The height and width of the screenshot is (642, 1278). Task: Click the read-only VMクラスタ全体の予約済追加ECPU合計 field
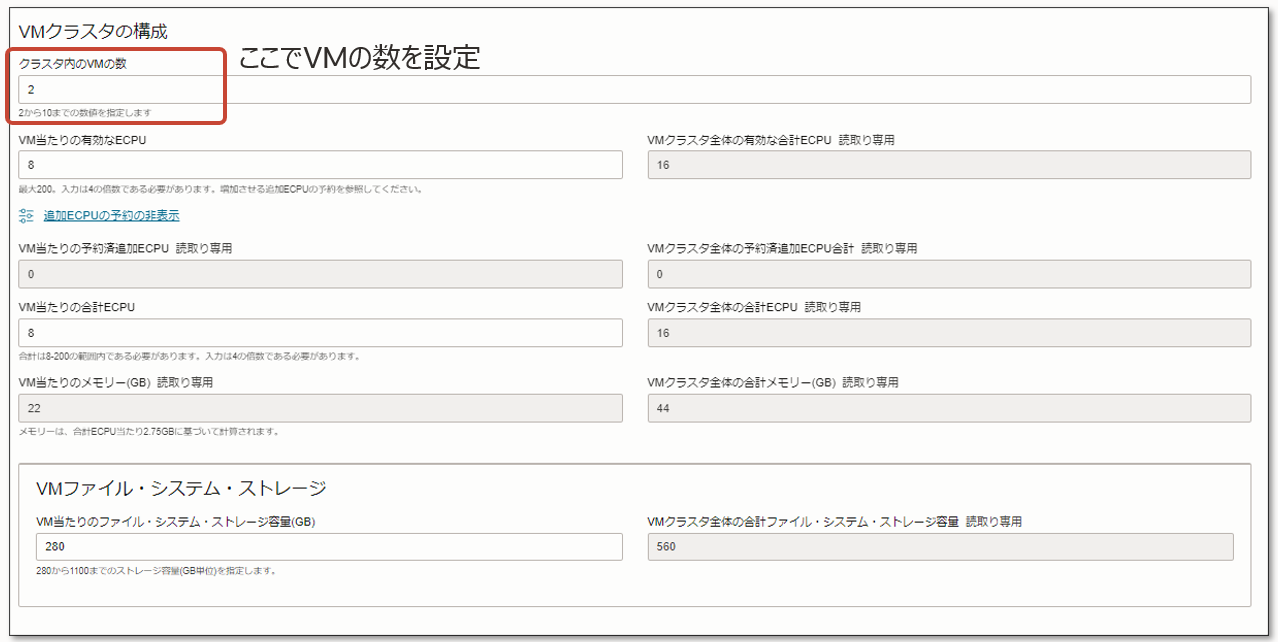pos(949,274)
